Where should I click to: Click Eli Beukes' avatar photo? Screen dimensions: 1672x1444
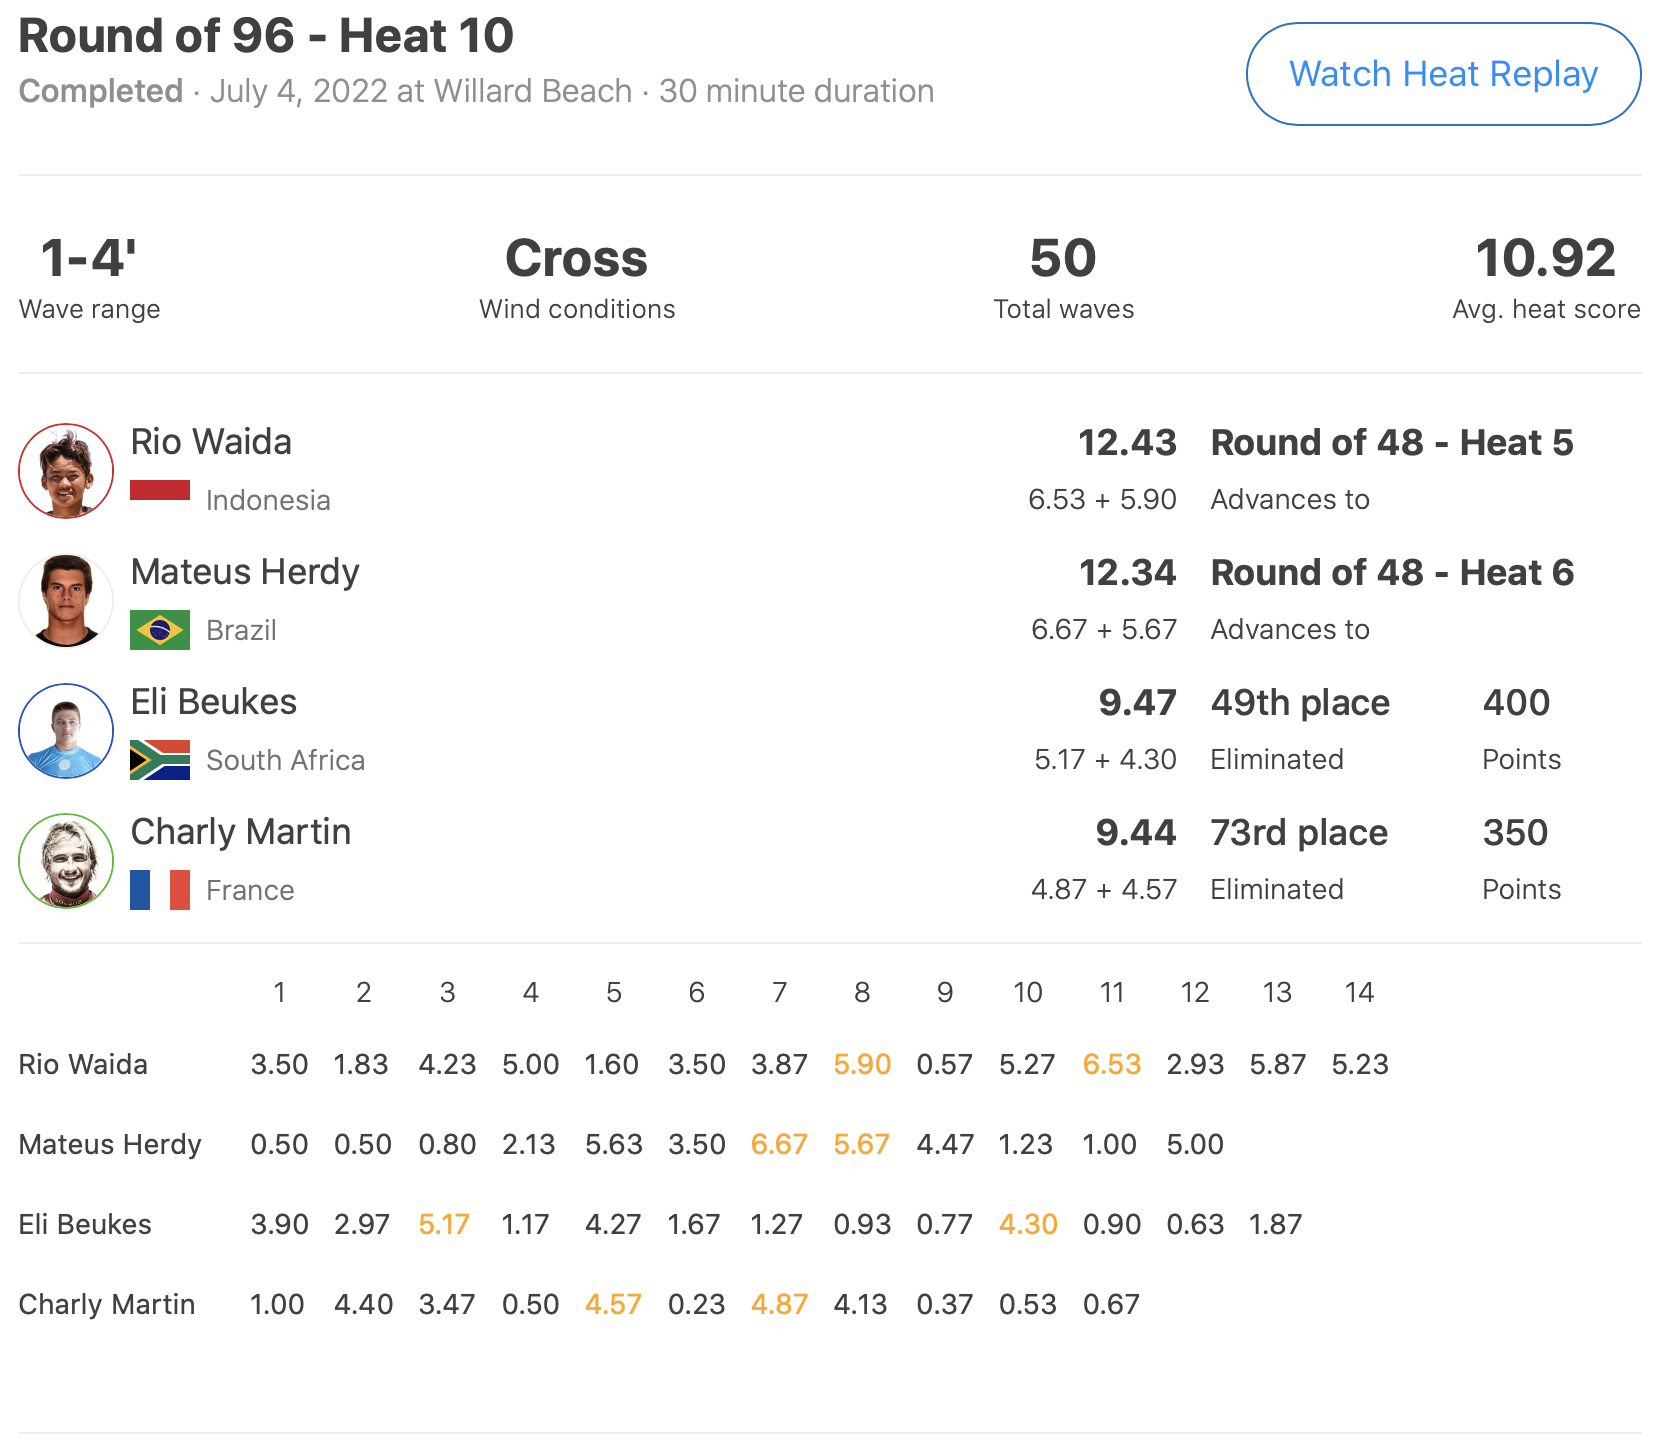66,731
